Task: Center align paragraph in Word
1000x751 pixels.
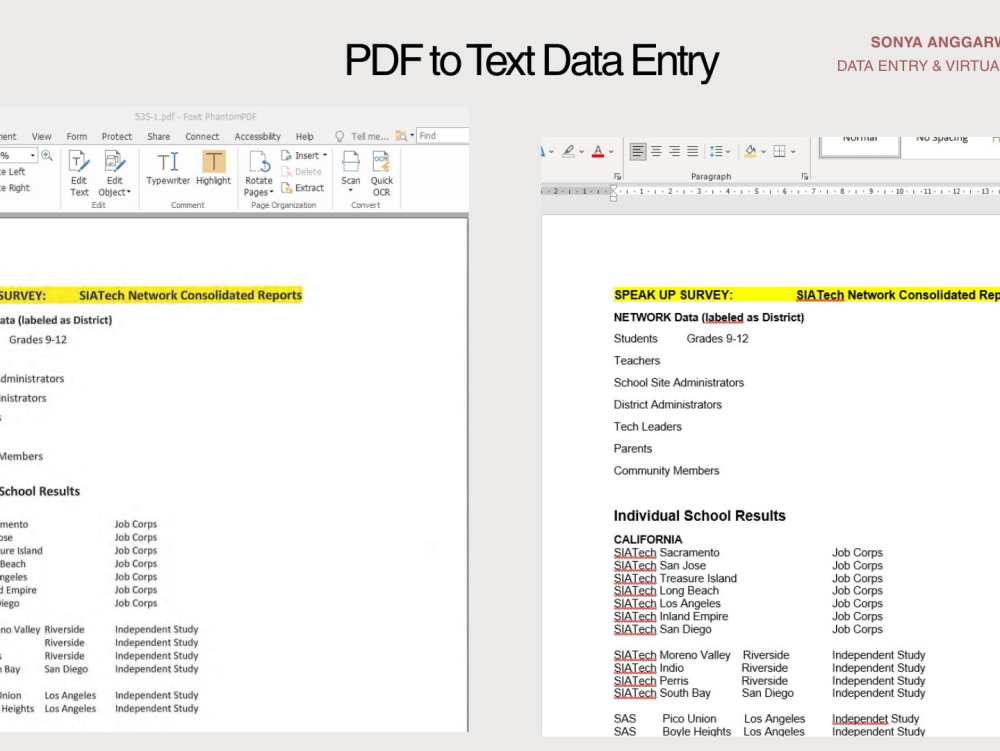Action: [x=656, y=152]
